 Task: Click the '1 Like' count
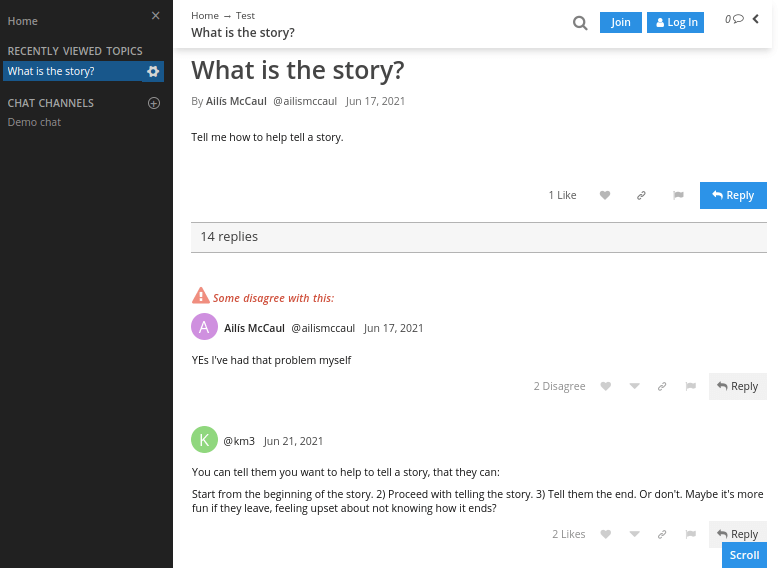point(563,195)
